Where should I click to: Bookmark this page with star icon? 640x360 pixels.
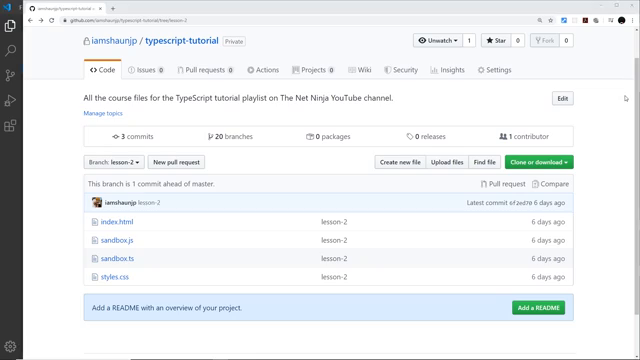[x=551, y=20]
